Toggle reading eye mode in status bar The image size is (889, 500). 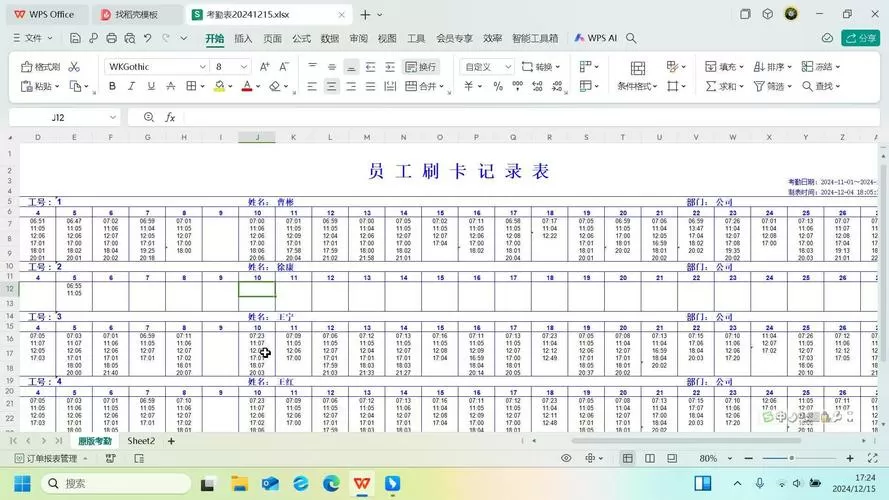pos(566,458)
